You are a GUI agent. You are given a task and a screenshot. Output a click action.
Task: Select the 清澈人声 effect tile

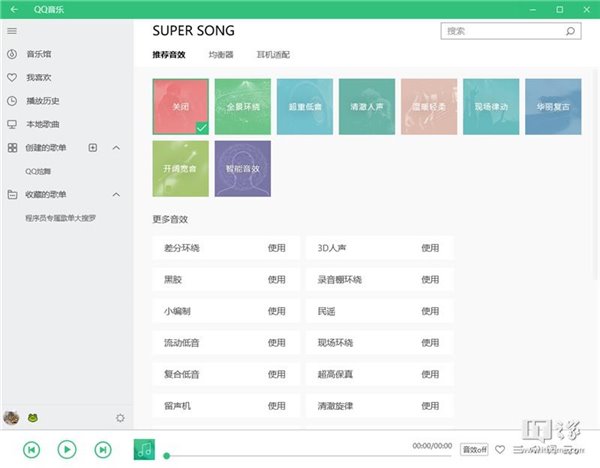click(x=367, y=107)
